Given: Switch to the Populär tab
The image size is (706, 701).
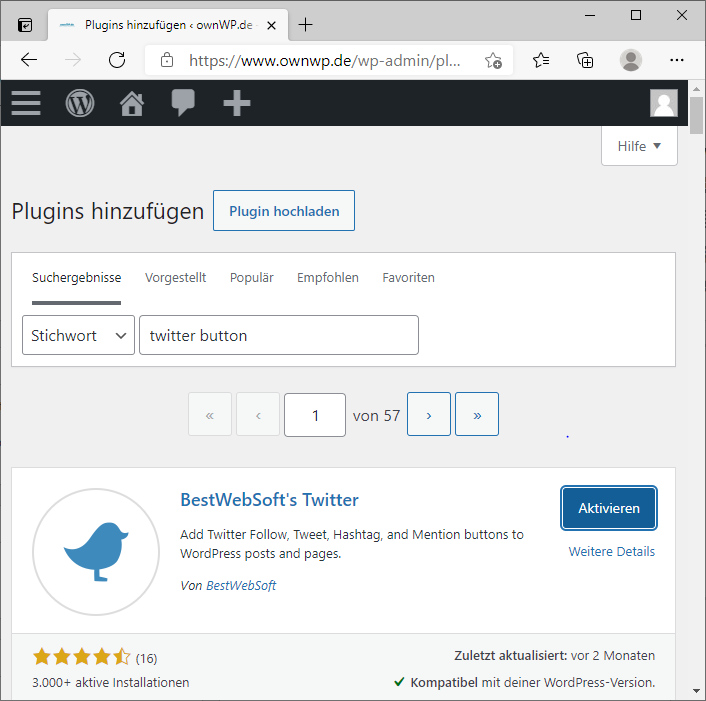Looking at the screenshot, I should point(251,277).
